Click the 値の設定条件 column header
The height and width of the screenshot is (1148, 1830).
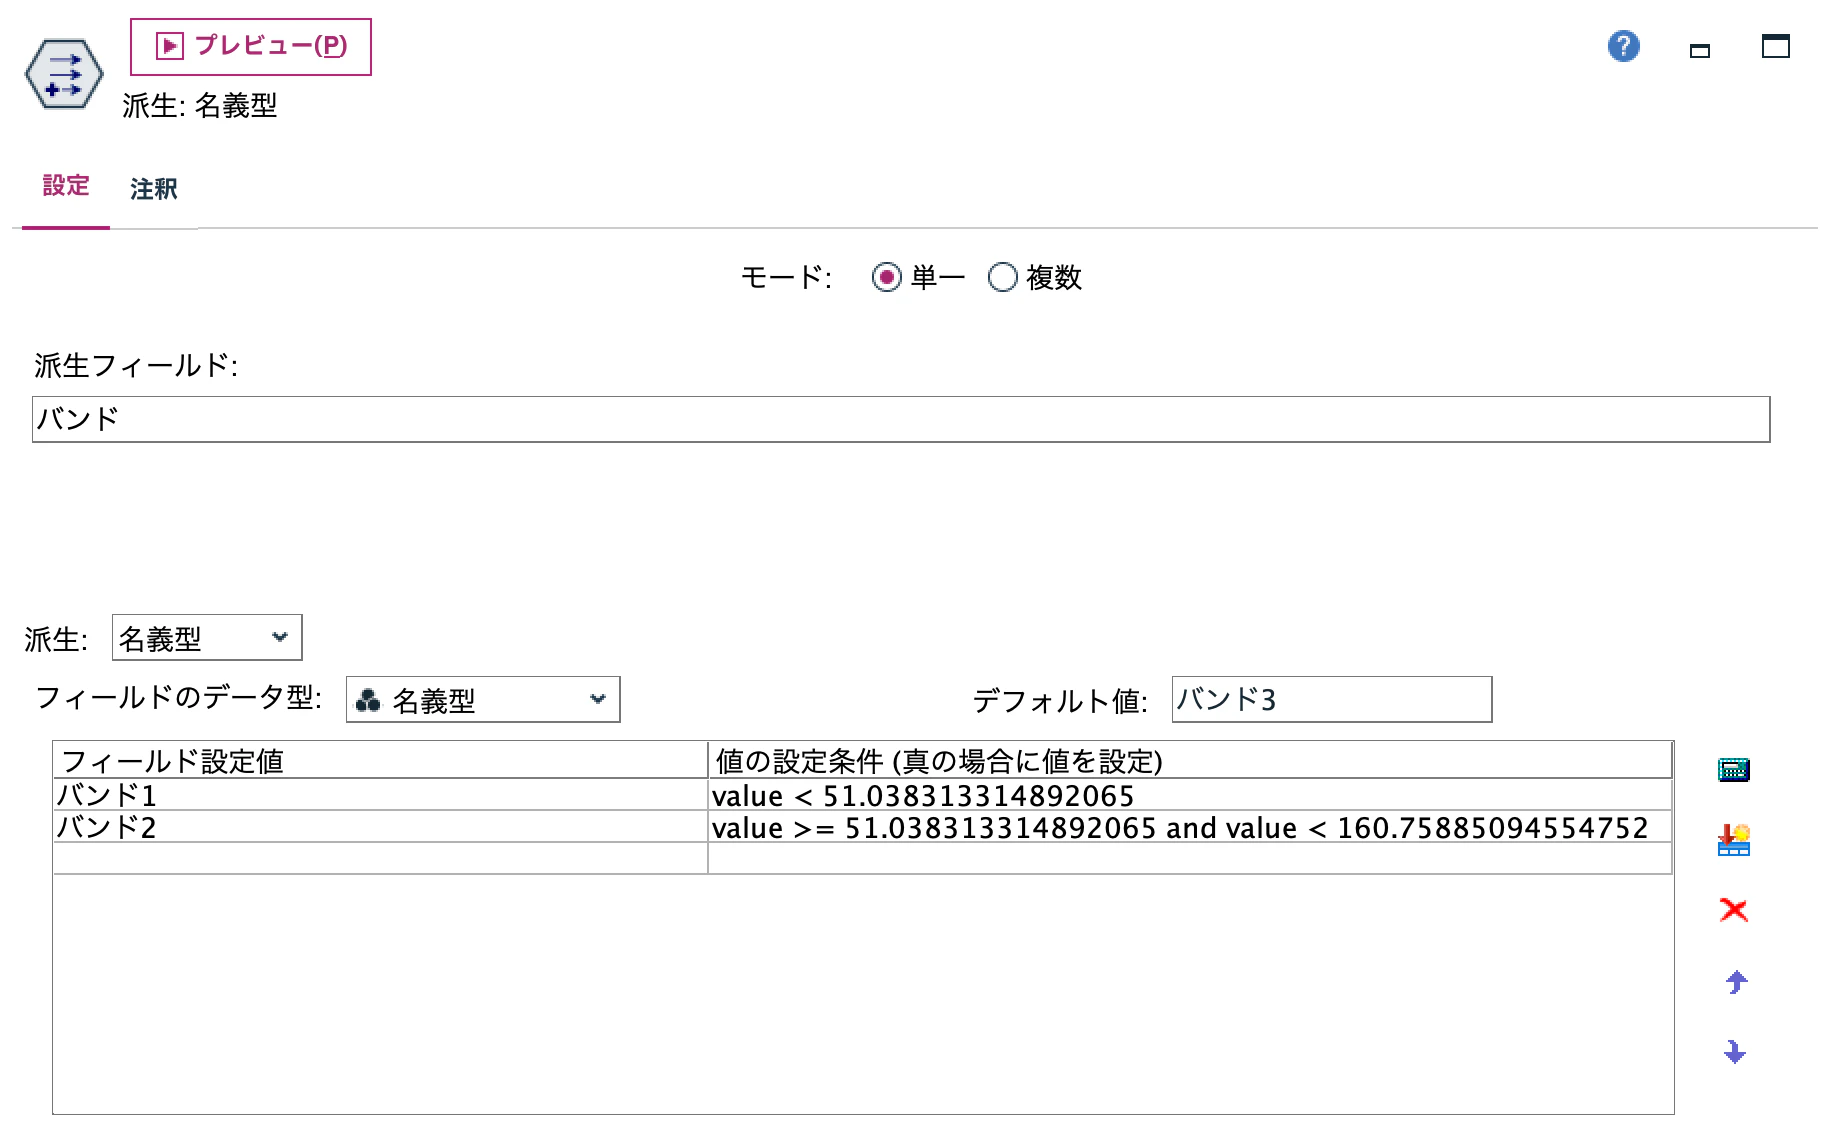click(x=1190, y=761)
